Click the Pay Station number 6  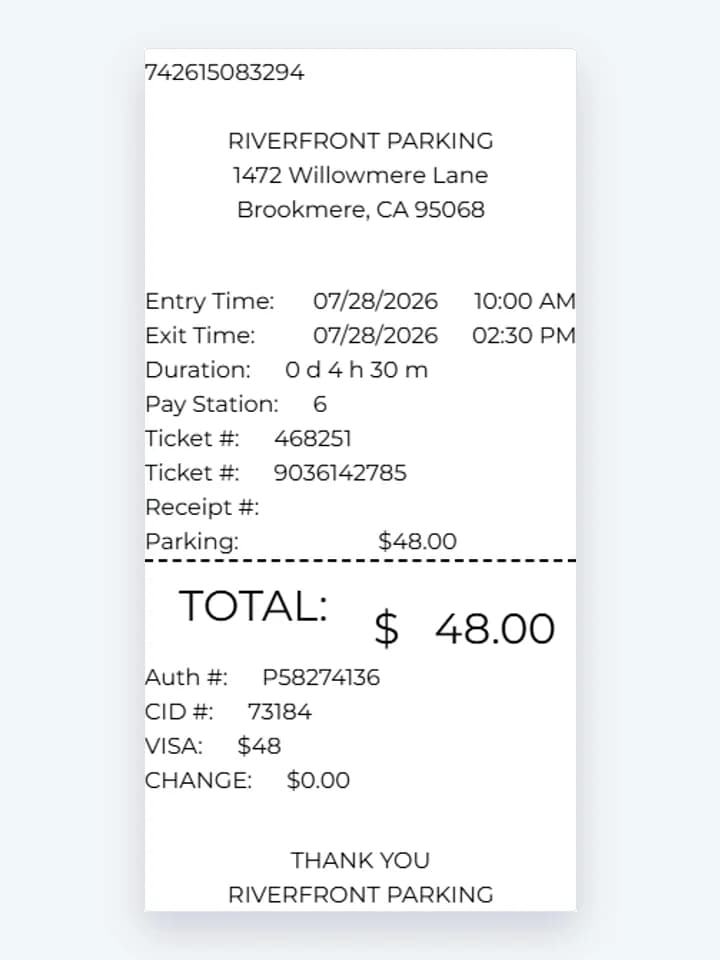pyautogui.click(x=320, y=404)
